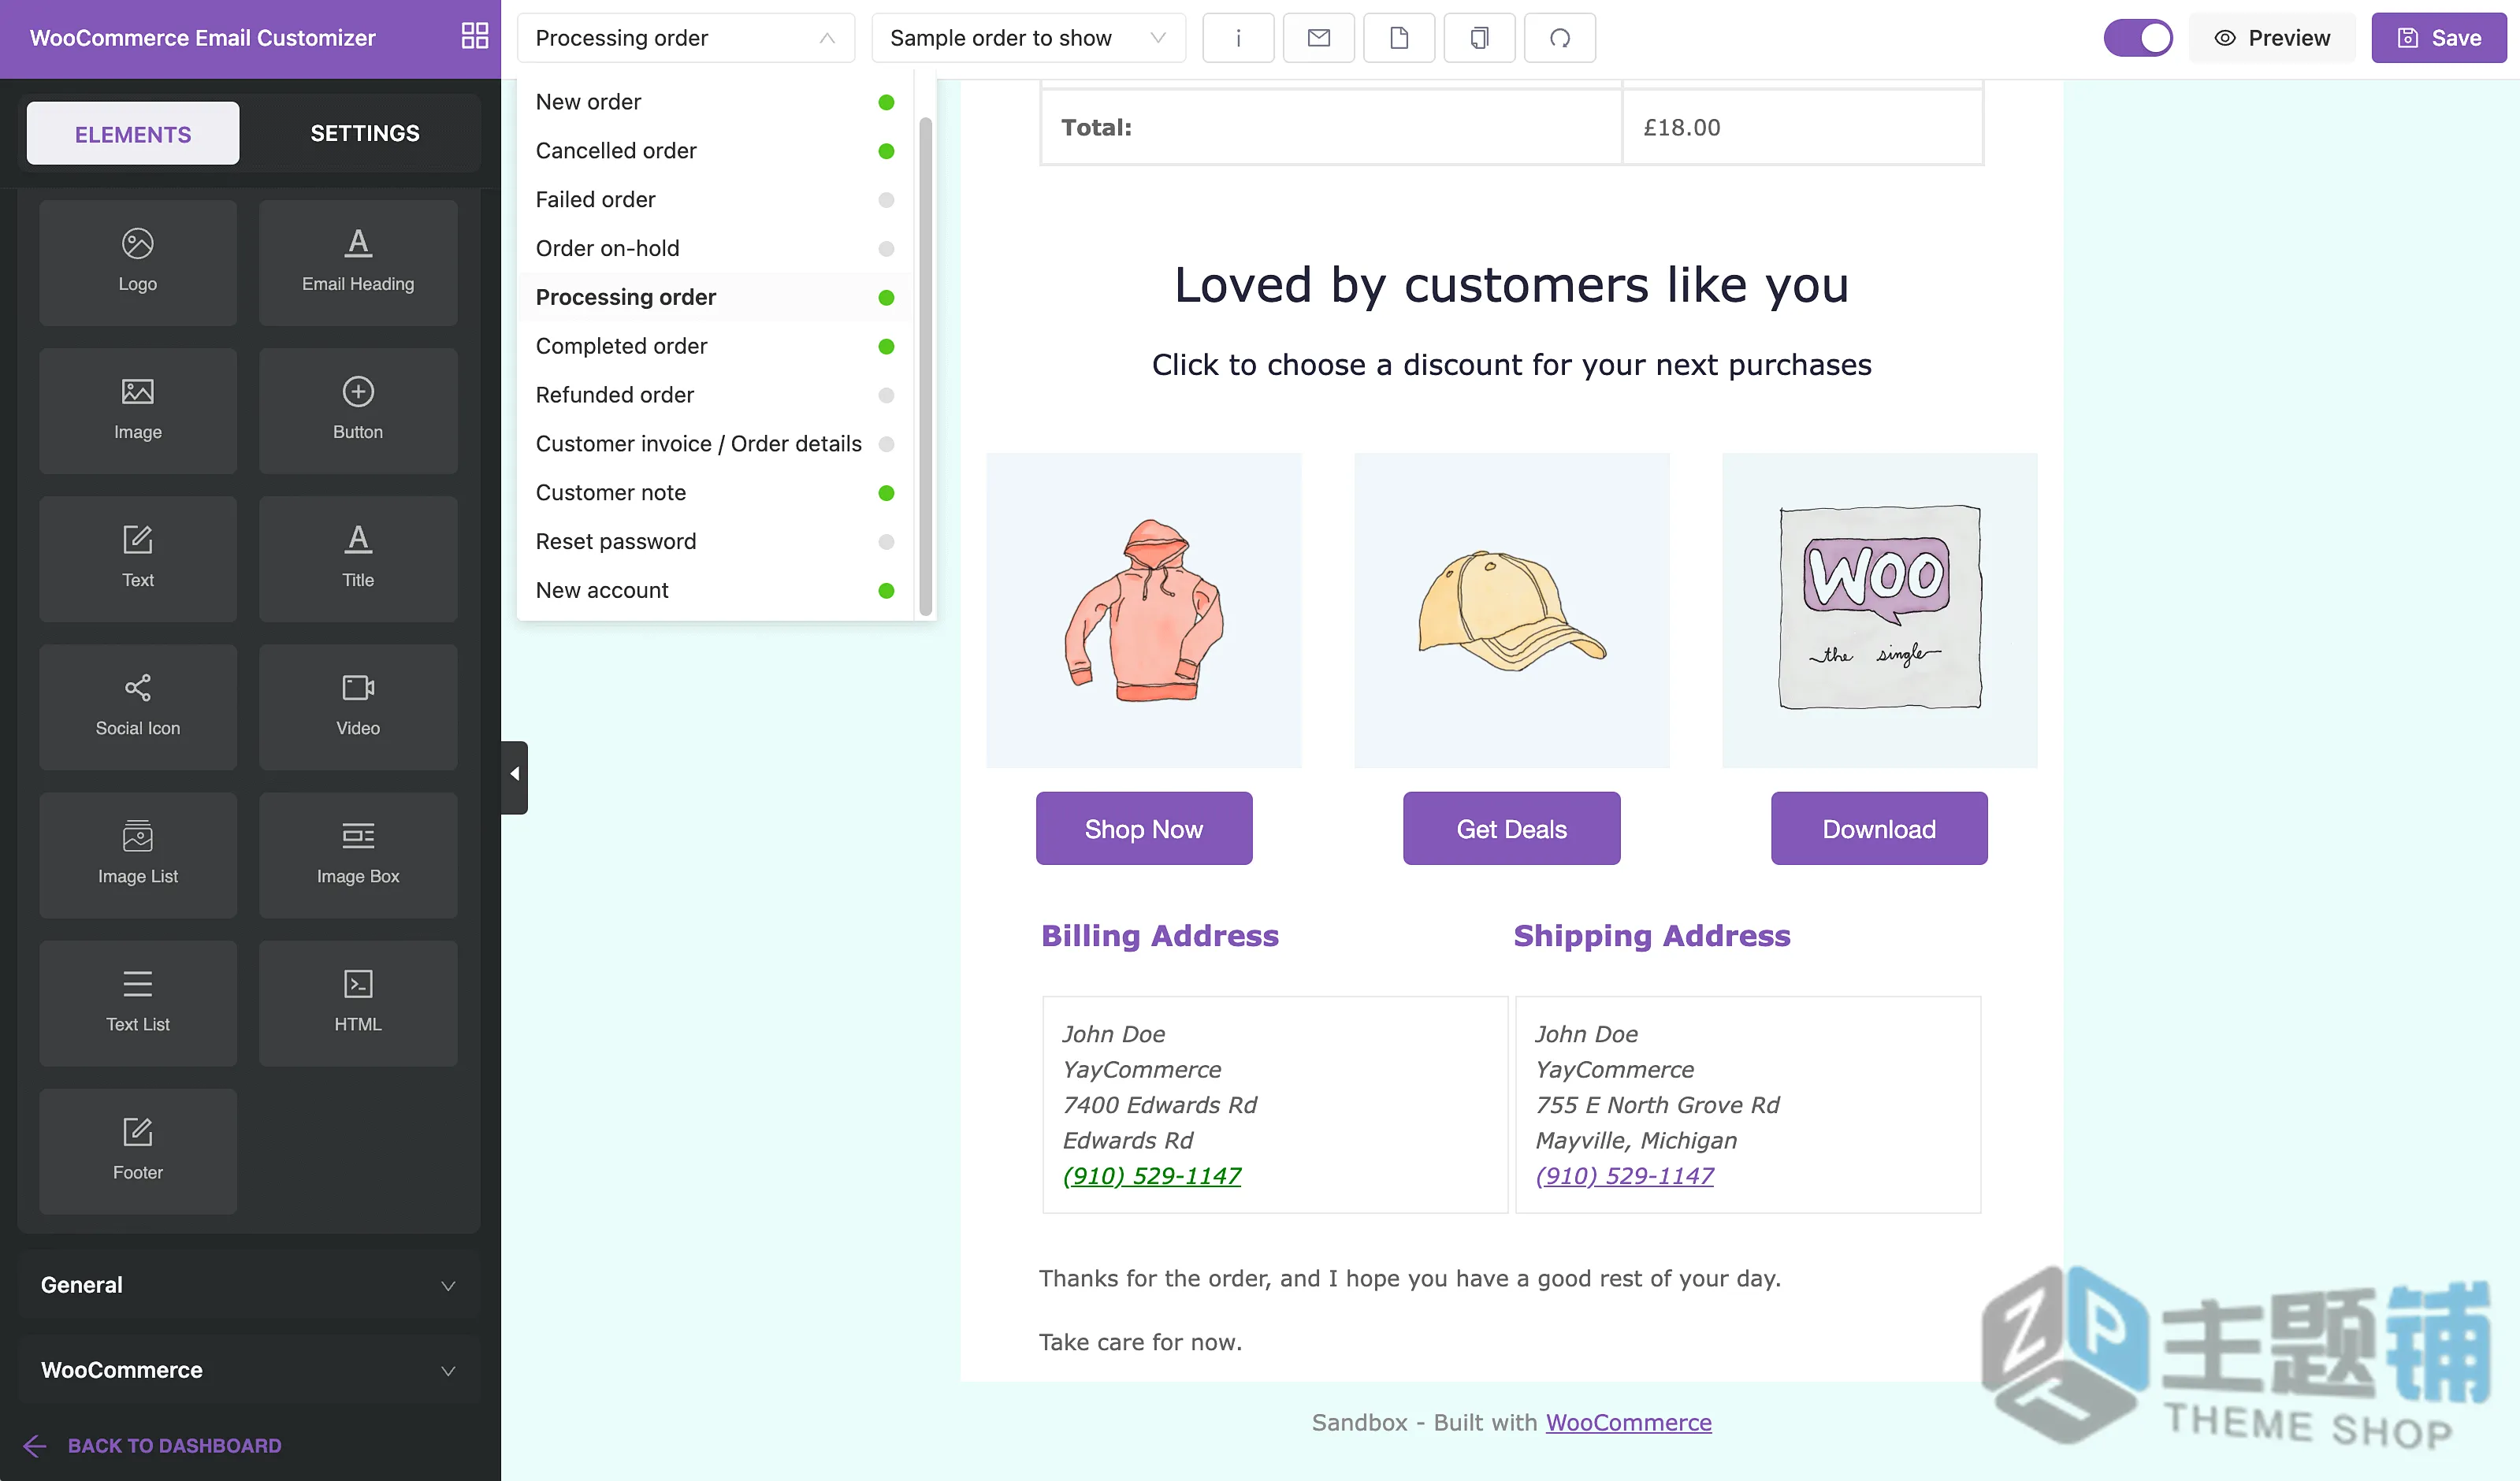Select Refunded order template
2520x1481 pixels.
(x=714, y=395)
